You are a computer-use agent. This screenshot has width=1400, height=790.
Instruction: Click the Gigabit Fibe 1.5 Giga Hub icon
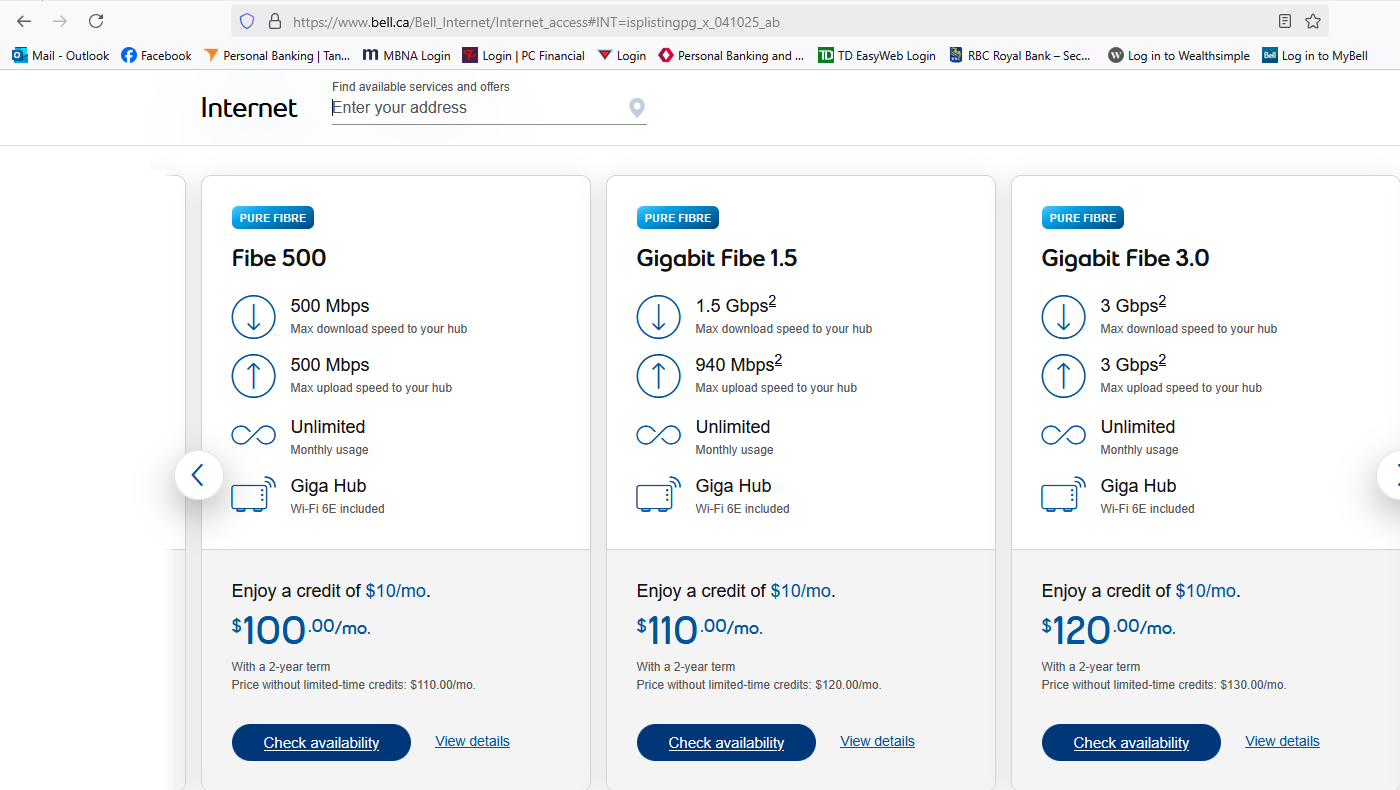pyautogui.click(x=658, y=494)
